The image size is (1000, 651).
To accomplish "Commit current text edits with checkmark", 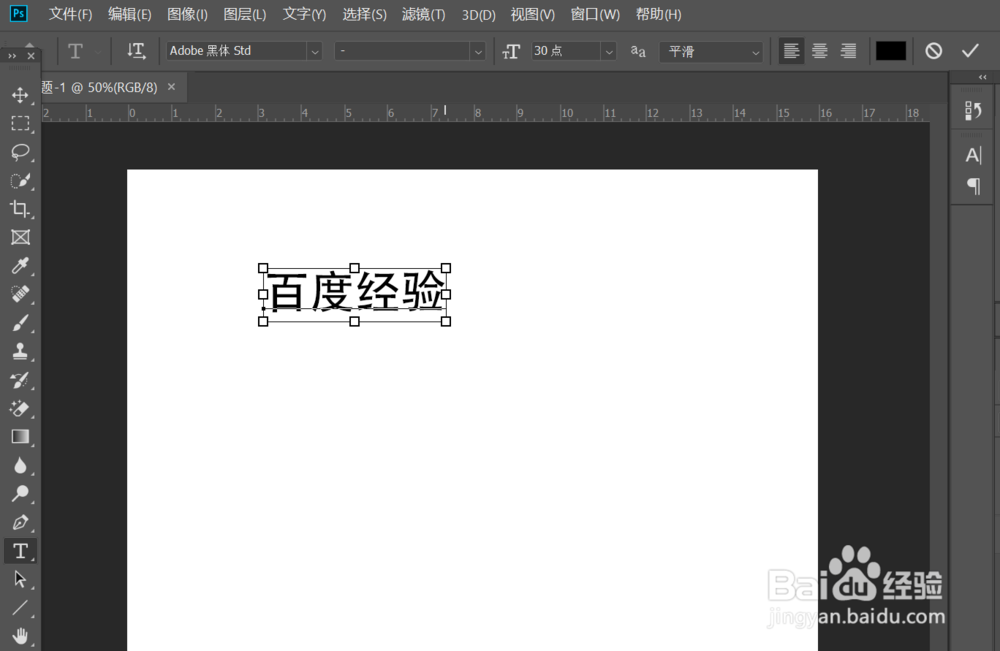I will coord(970,51).
